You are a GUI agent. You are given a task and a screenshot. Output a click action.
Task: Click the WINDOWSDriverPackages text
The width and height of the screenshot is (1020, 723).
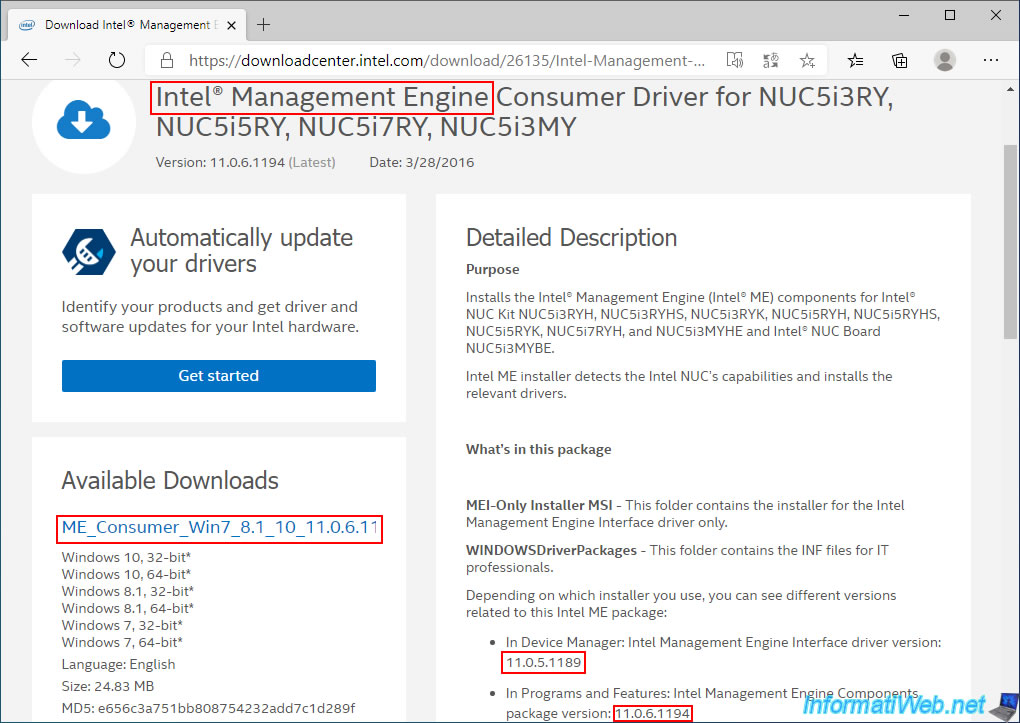(x=551, y=550)
